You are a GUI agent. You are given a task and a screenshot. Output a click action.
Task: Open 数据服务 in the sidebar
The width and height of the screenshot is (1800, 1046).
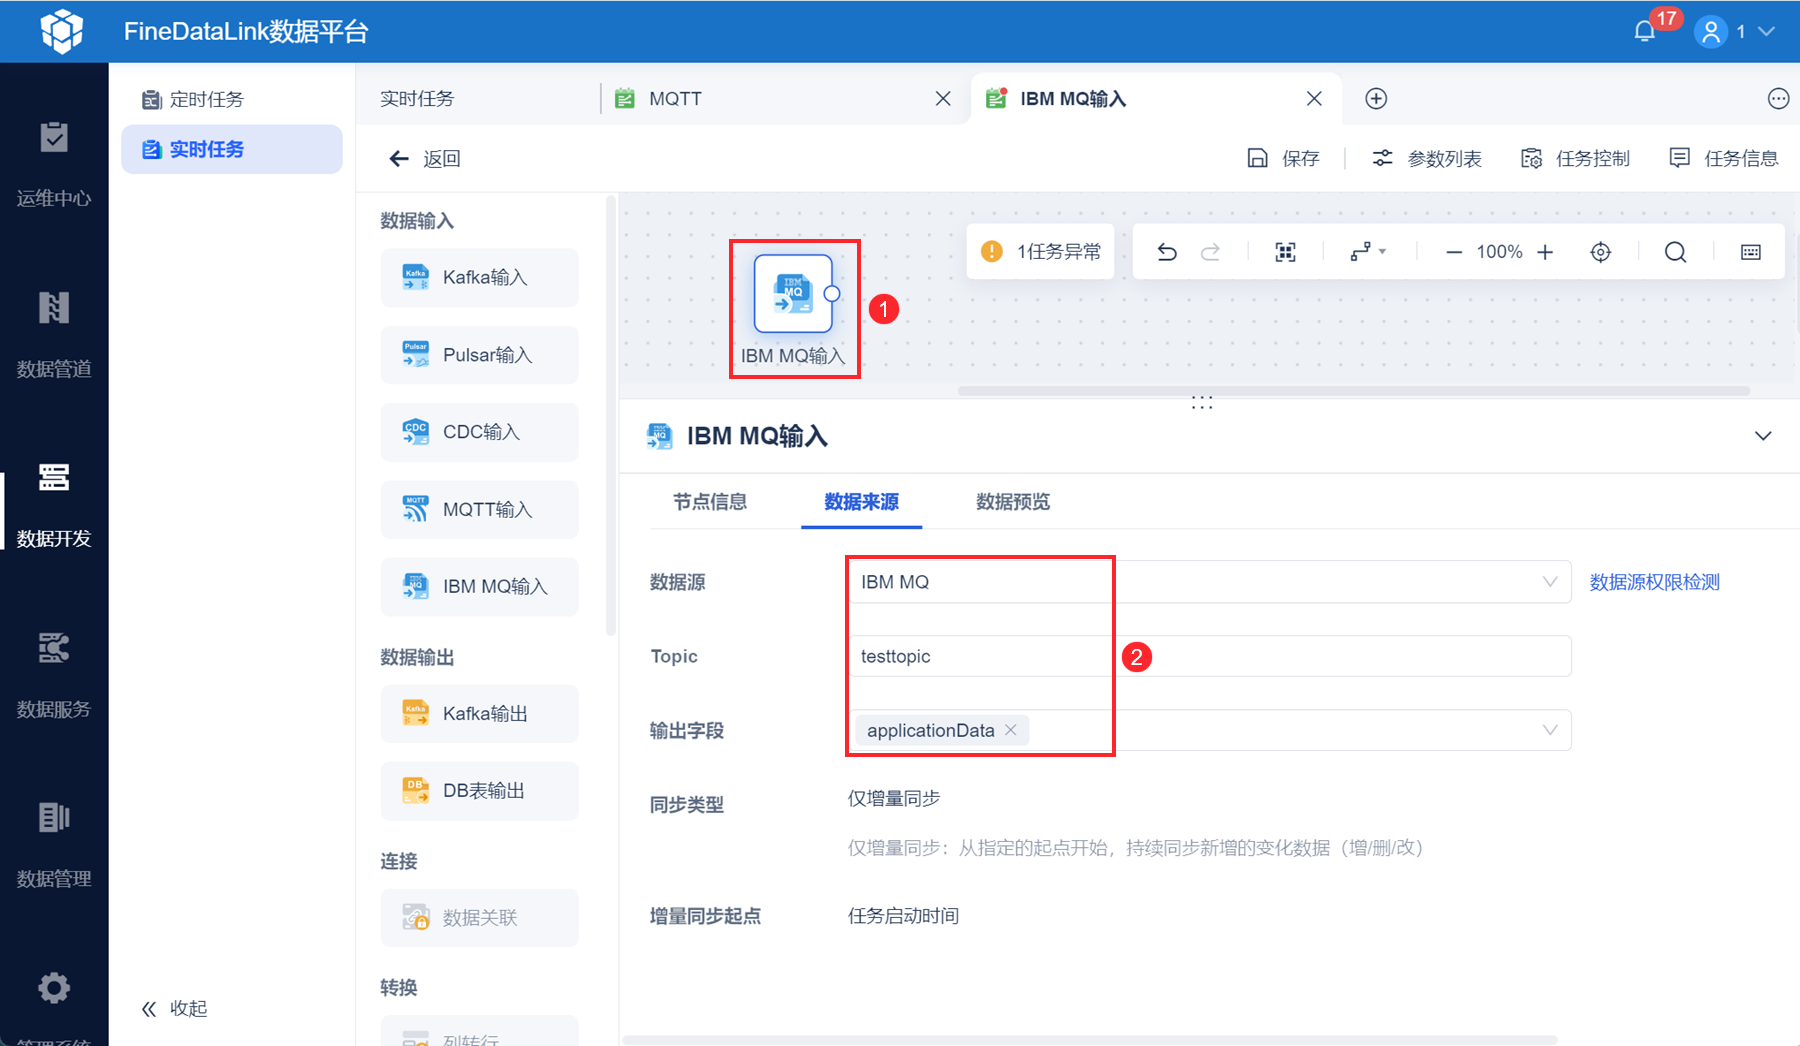pyautogui.click(x=54, y=674)
